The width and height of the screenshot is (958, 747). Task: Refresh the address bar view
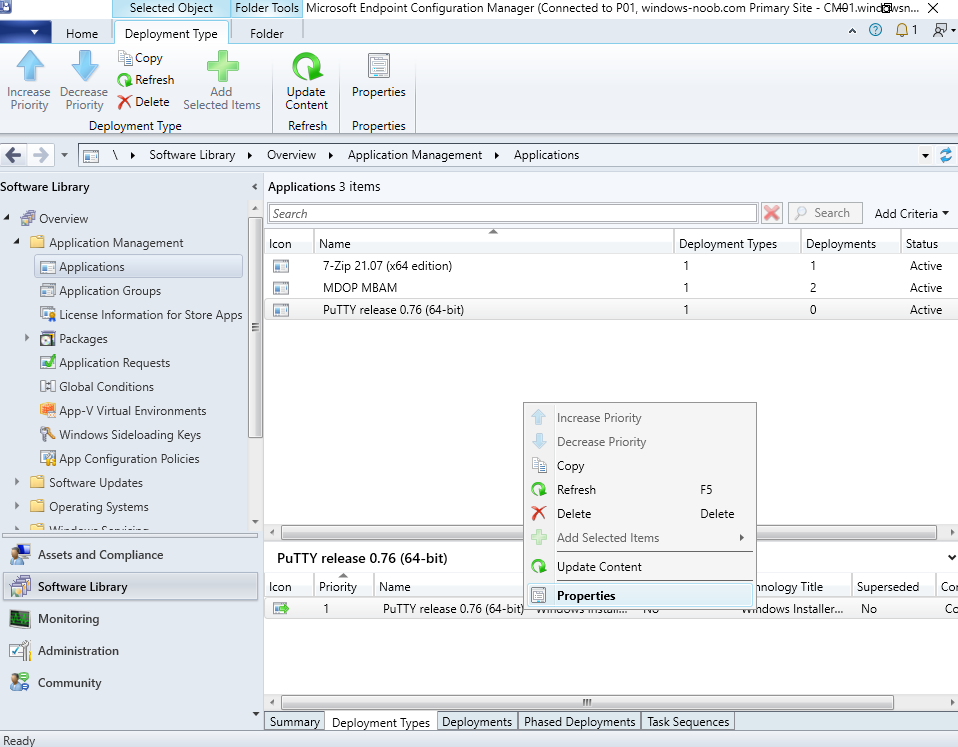[946, 155]
